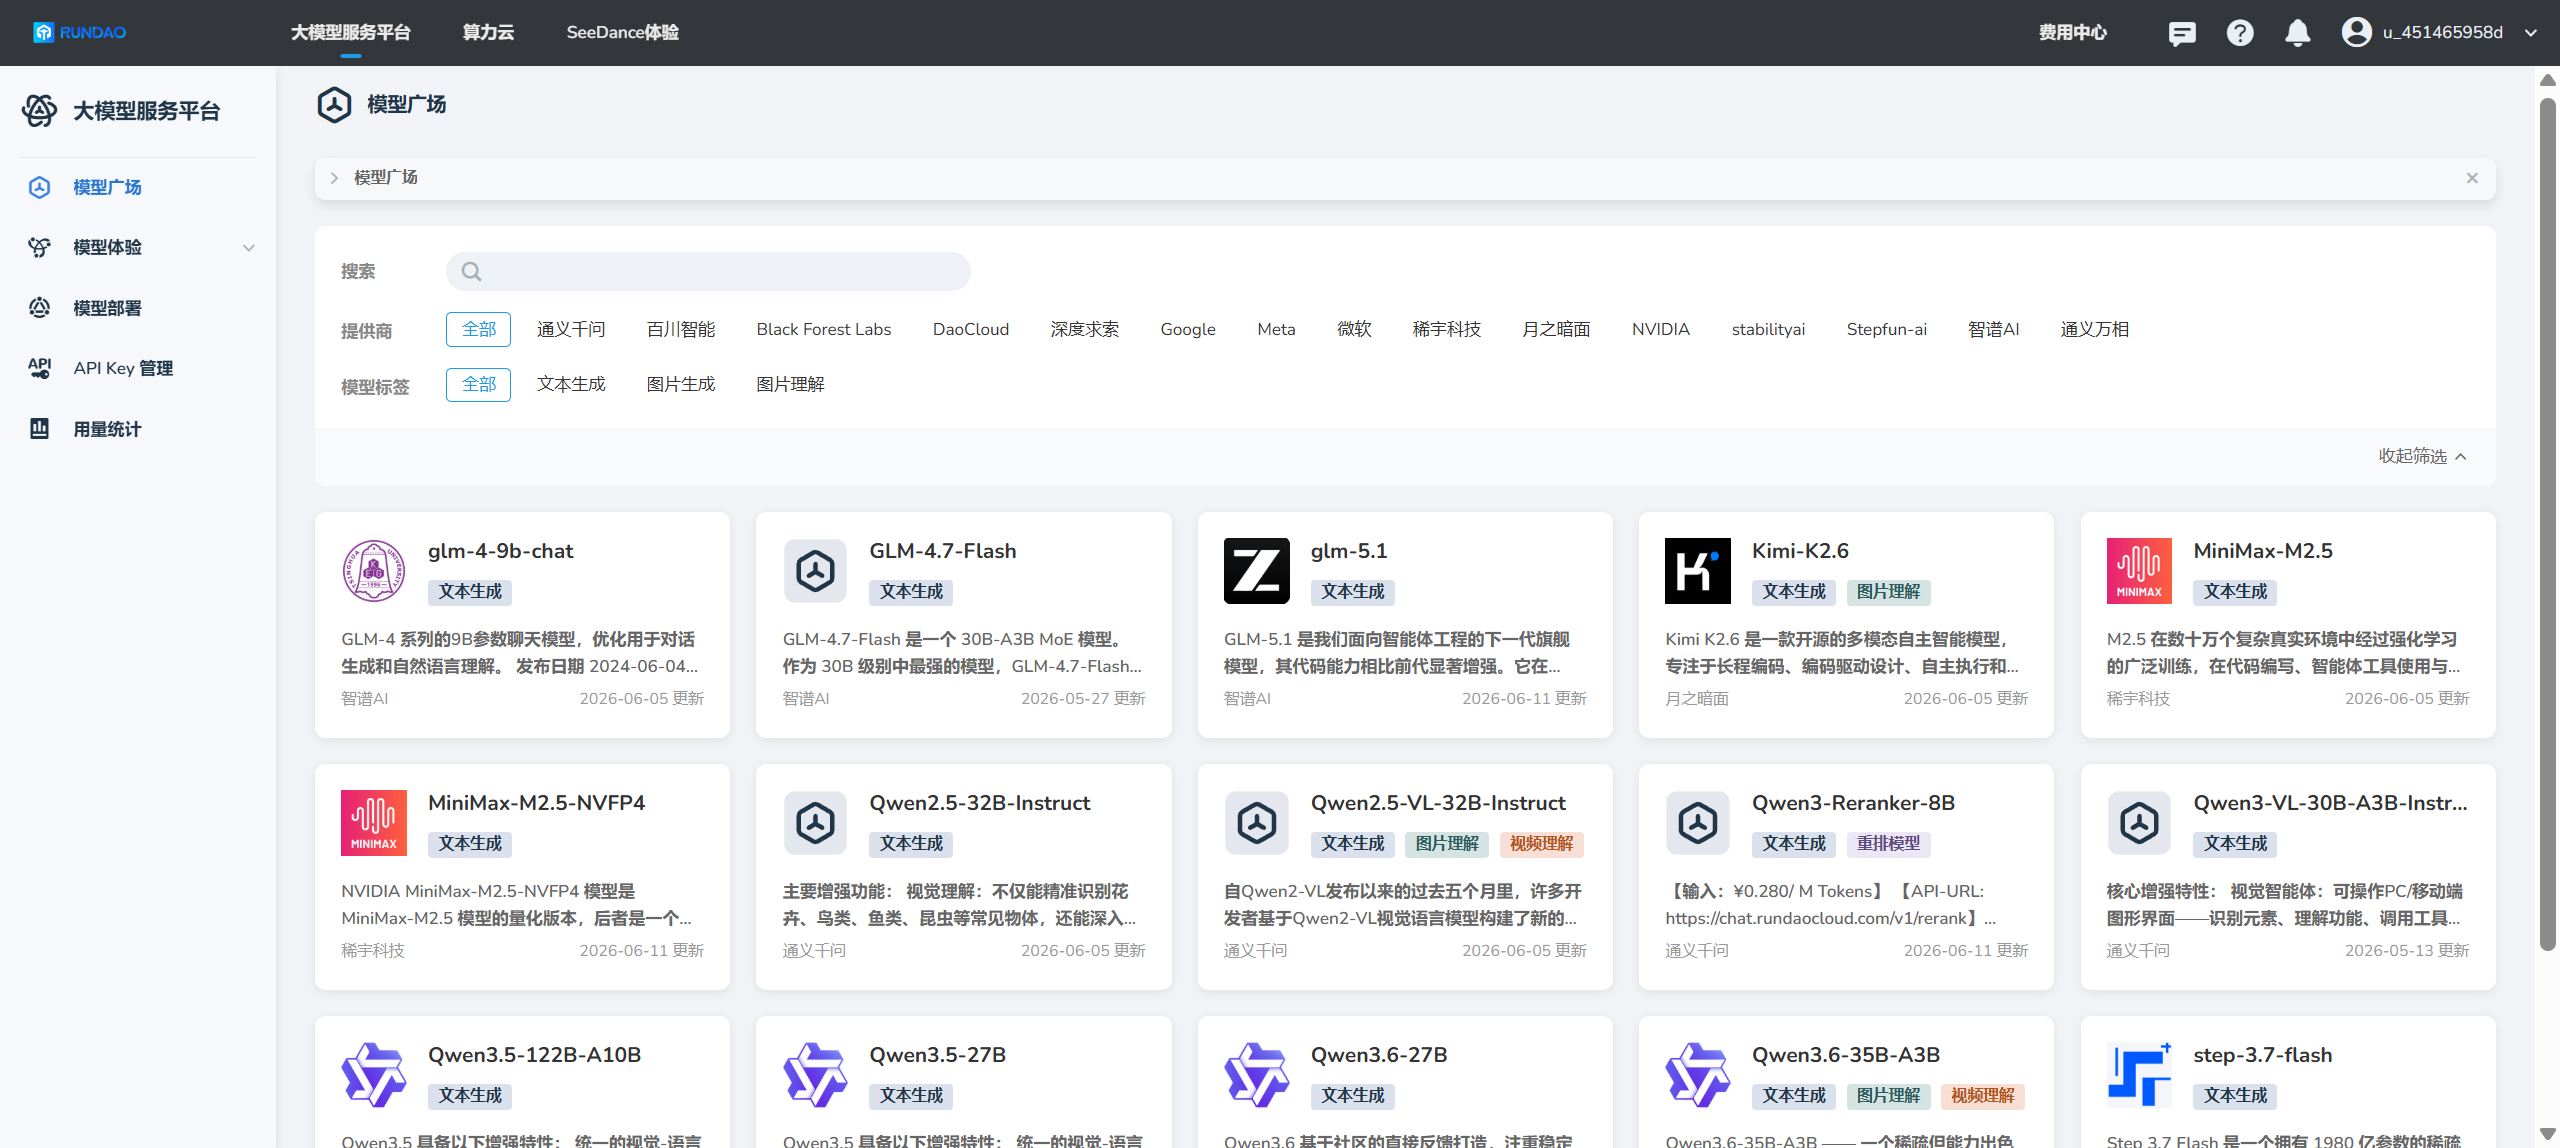2560x1148 pixels.
Task: Filter providers by 百川智能
Action: [681, 329]
